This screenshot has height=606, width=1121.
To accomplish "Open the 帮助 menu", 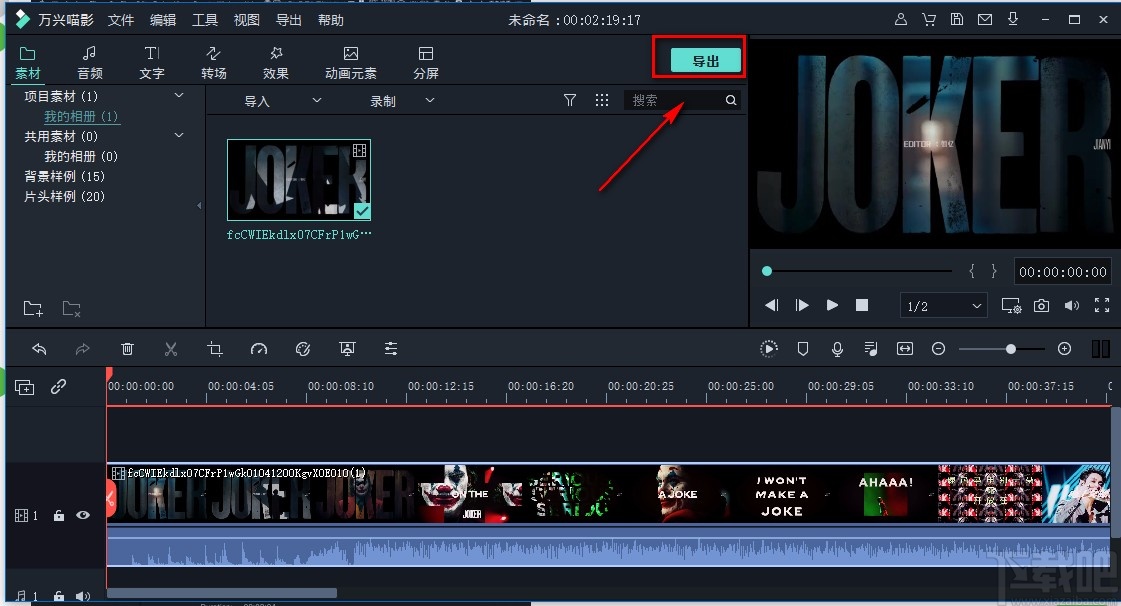I will tap(330, 20).
